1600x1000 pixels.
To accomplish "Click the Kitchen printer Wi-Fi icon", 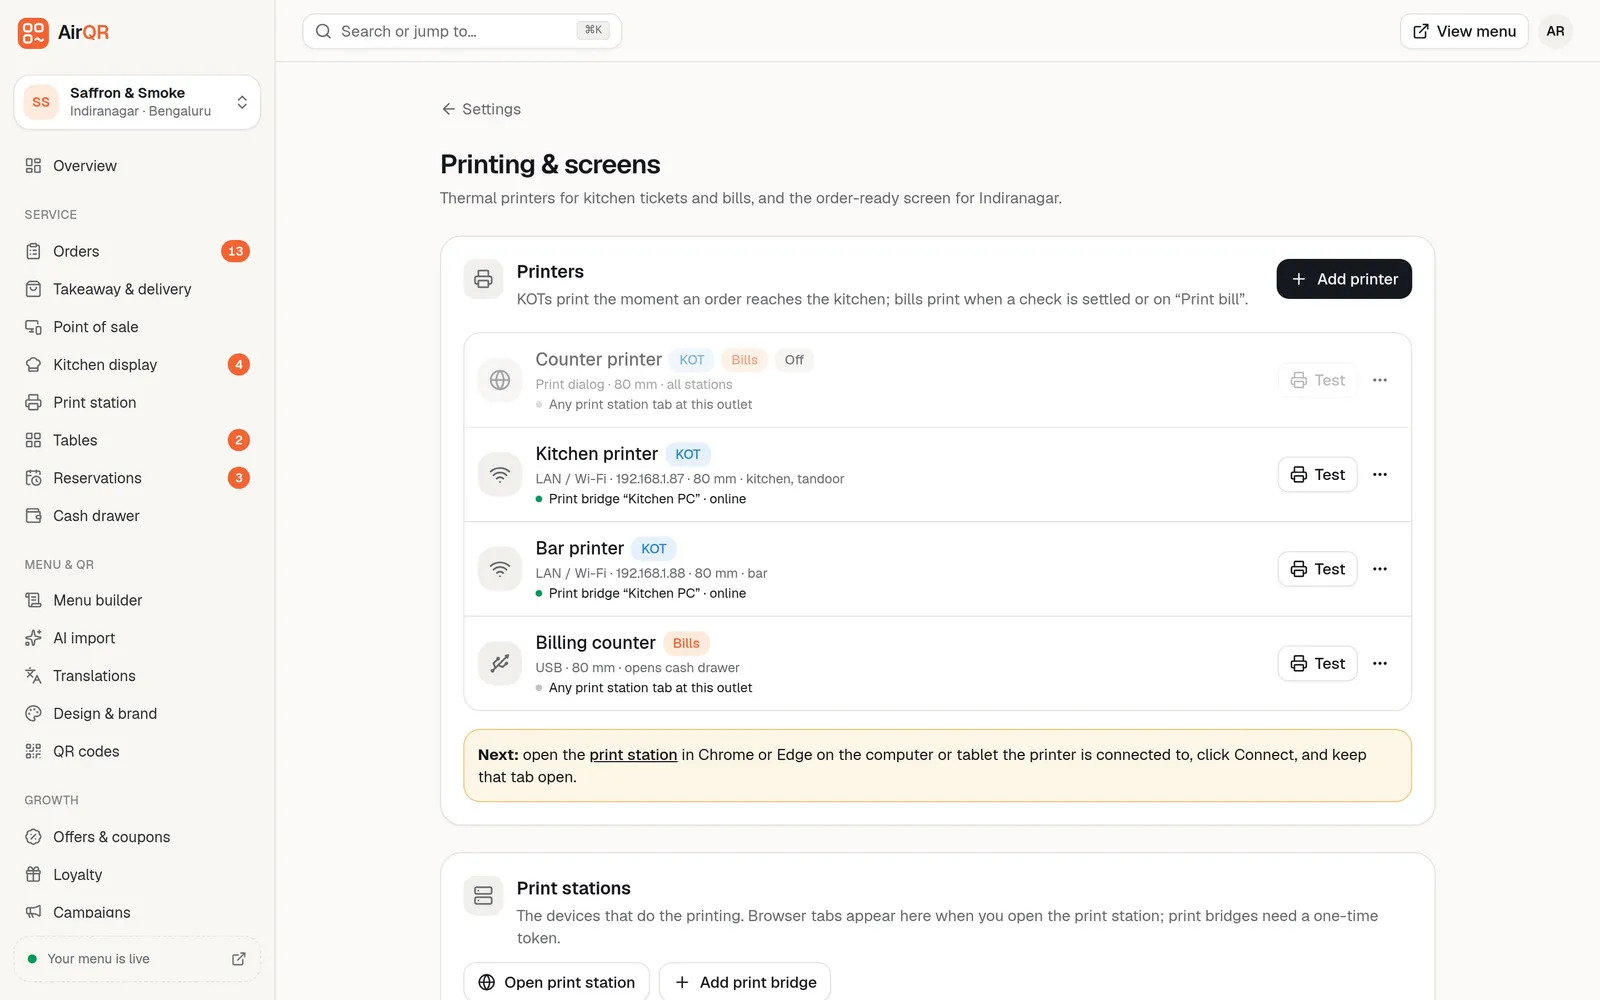I will coord(500,474).
